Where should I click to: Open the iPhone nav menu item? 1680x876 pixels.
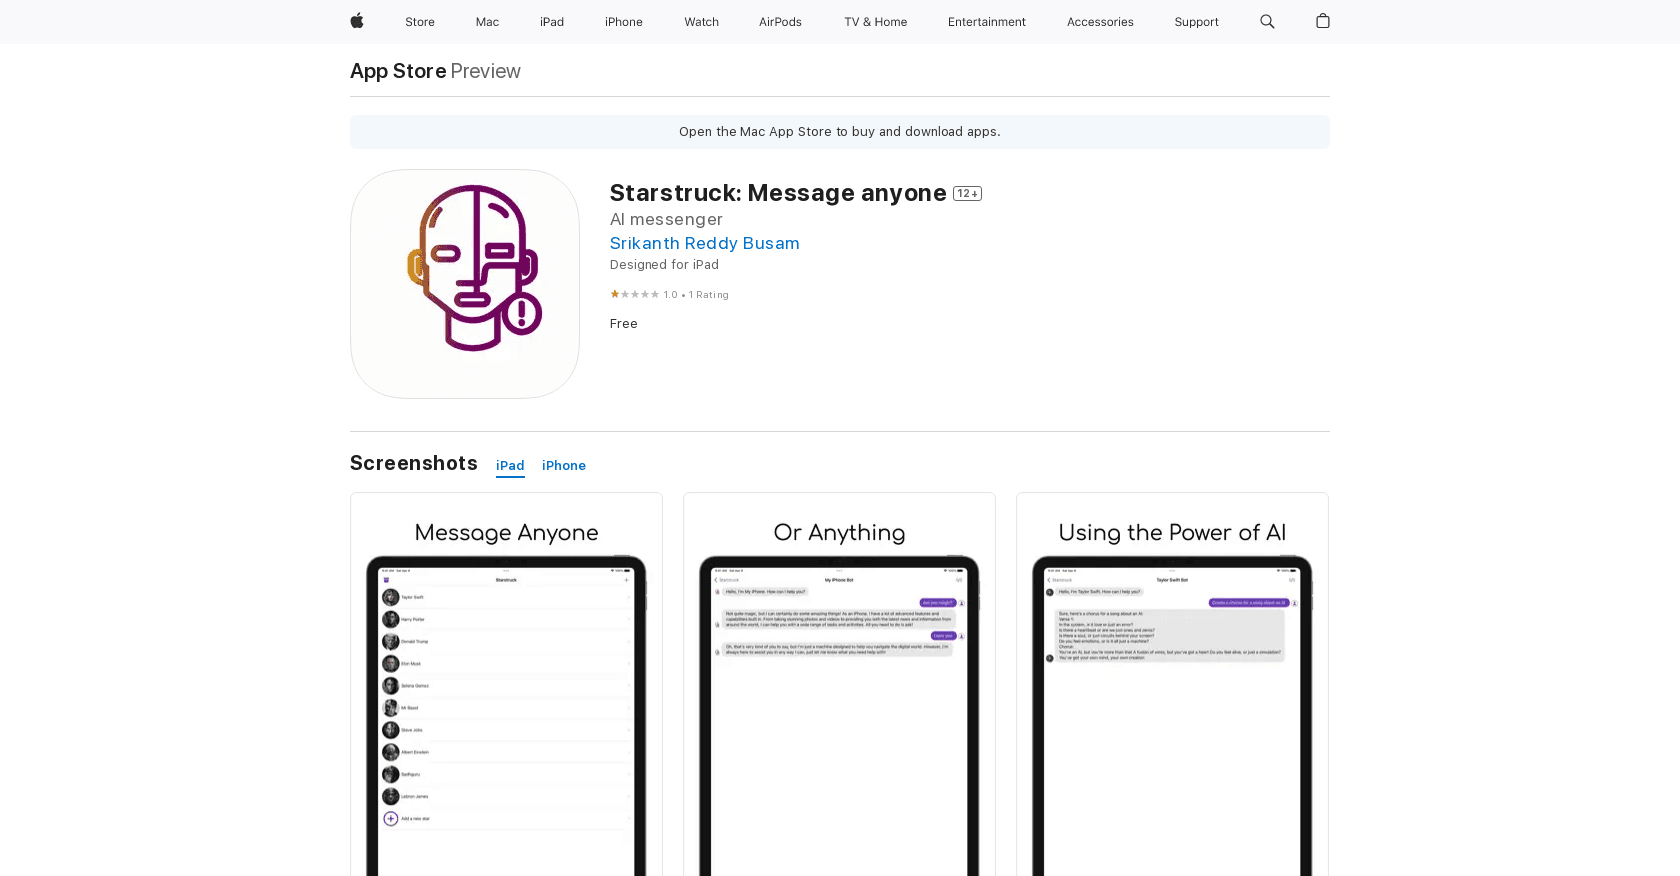(x=624, y=22)
